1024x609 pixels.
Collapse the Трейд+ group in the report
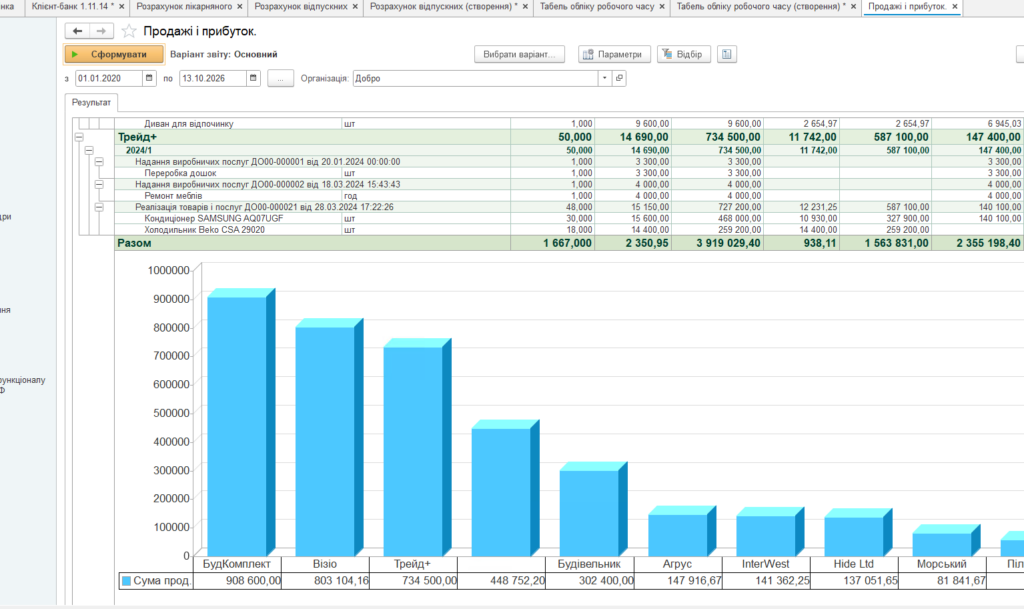point(79,137)
